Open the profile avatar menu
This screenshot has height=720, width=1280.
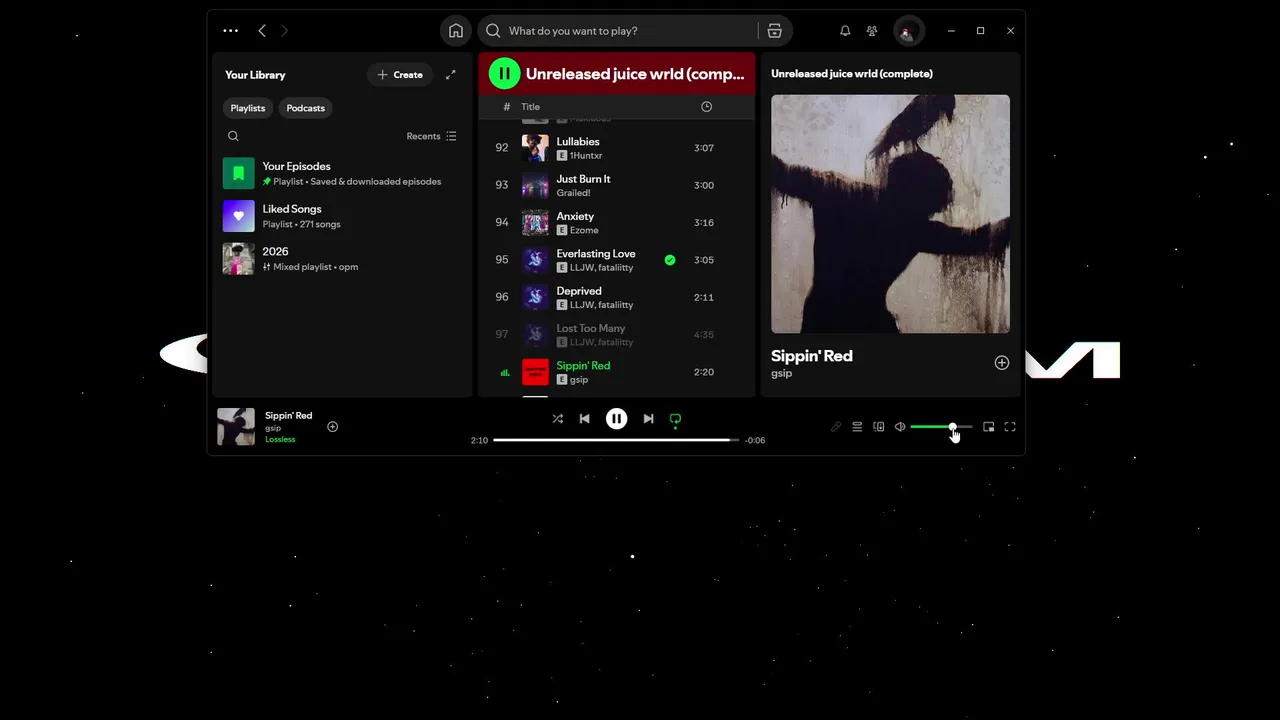(908, 31)
